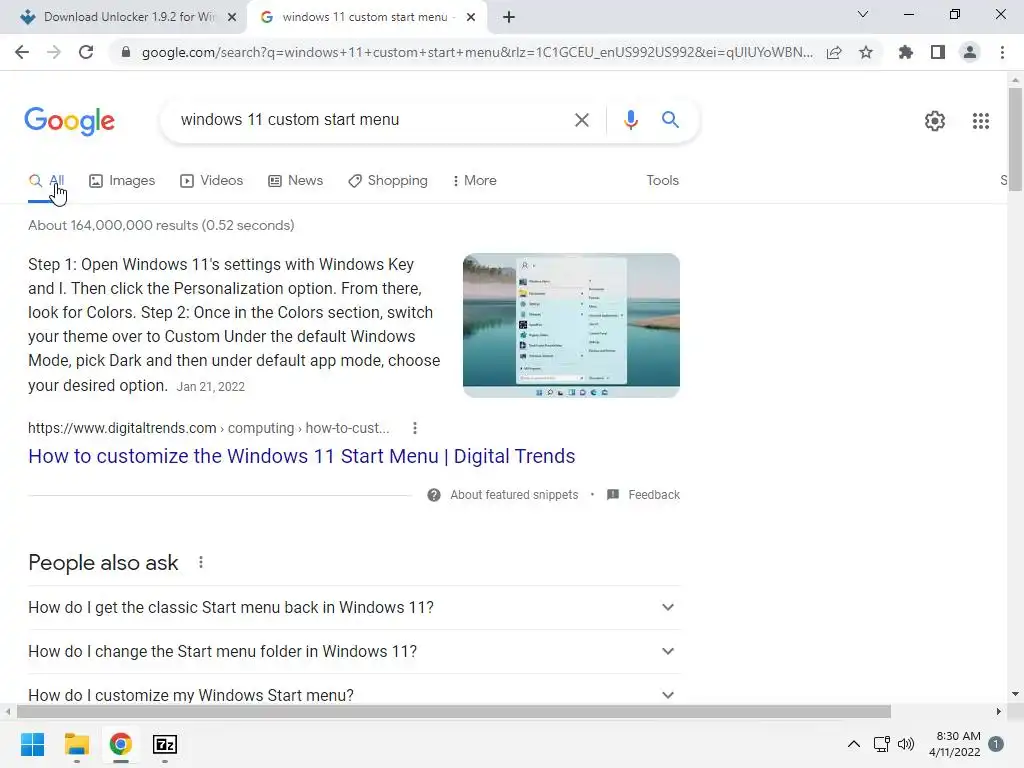Open the notification count badge
Viewport: 1024px width, 768px height.
tap(996, 744)
